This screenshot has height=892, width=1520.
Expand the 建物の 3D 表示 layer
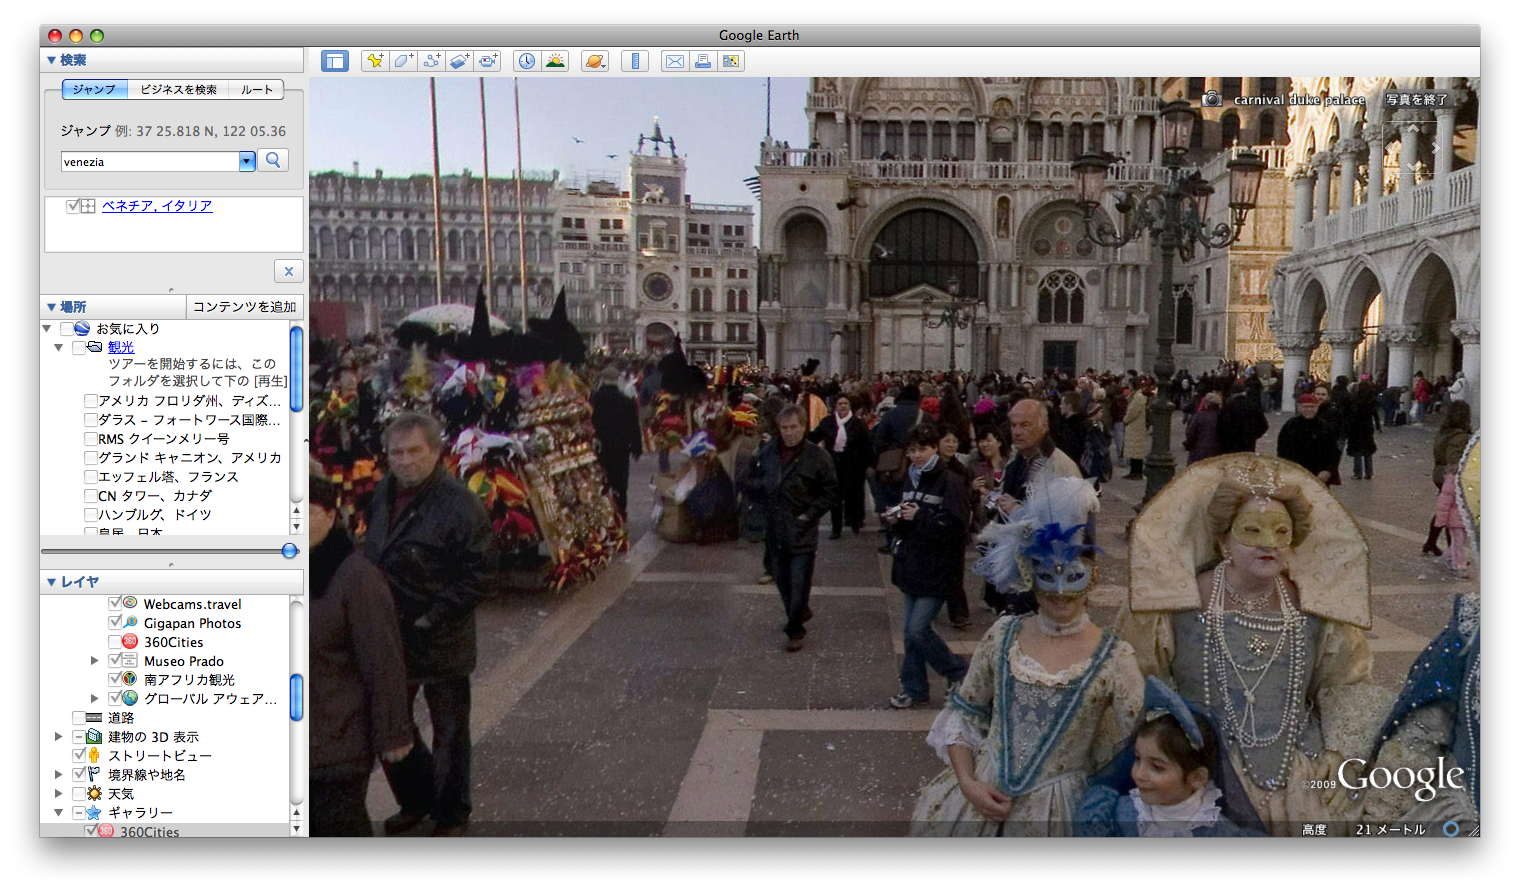59,737
